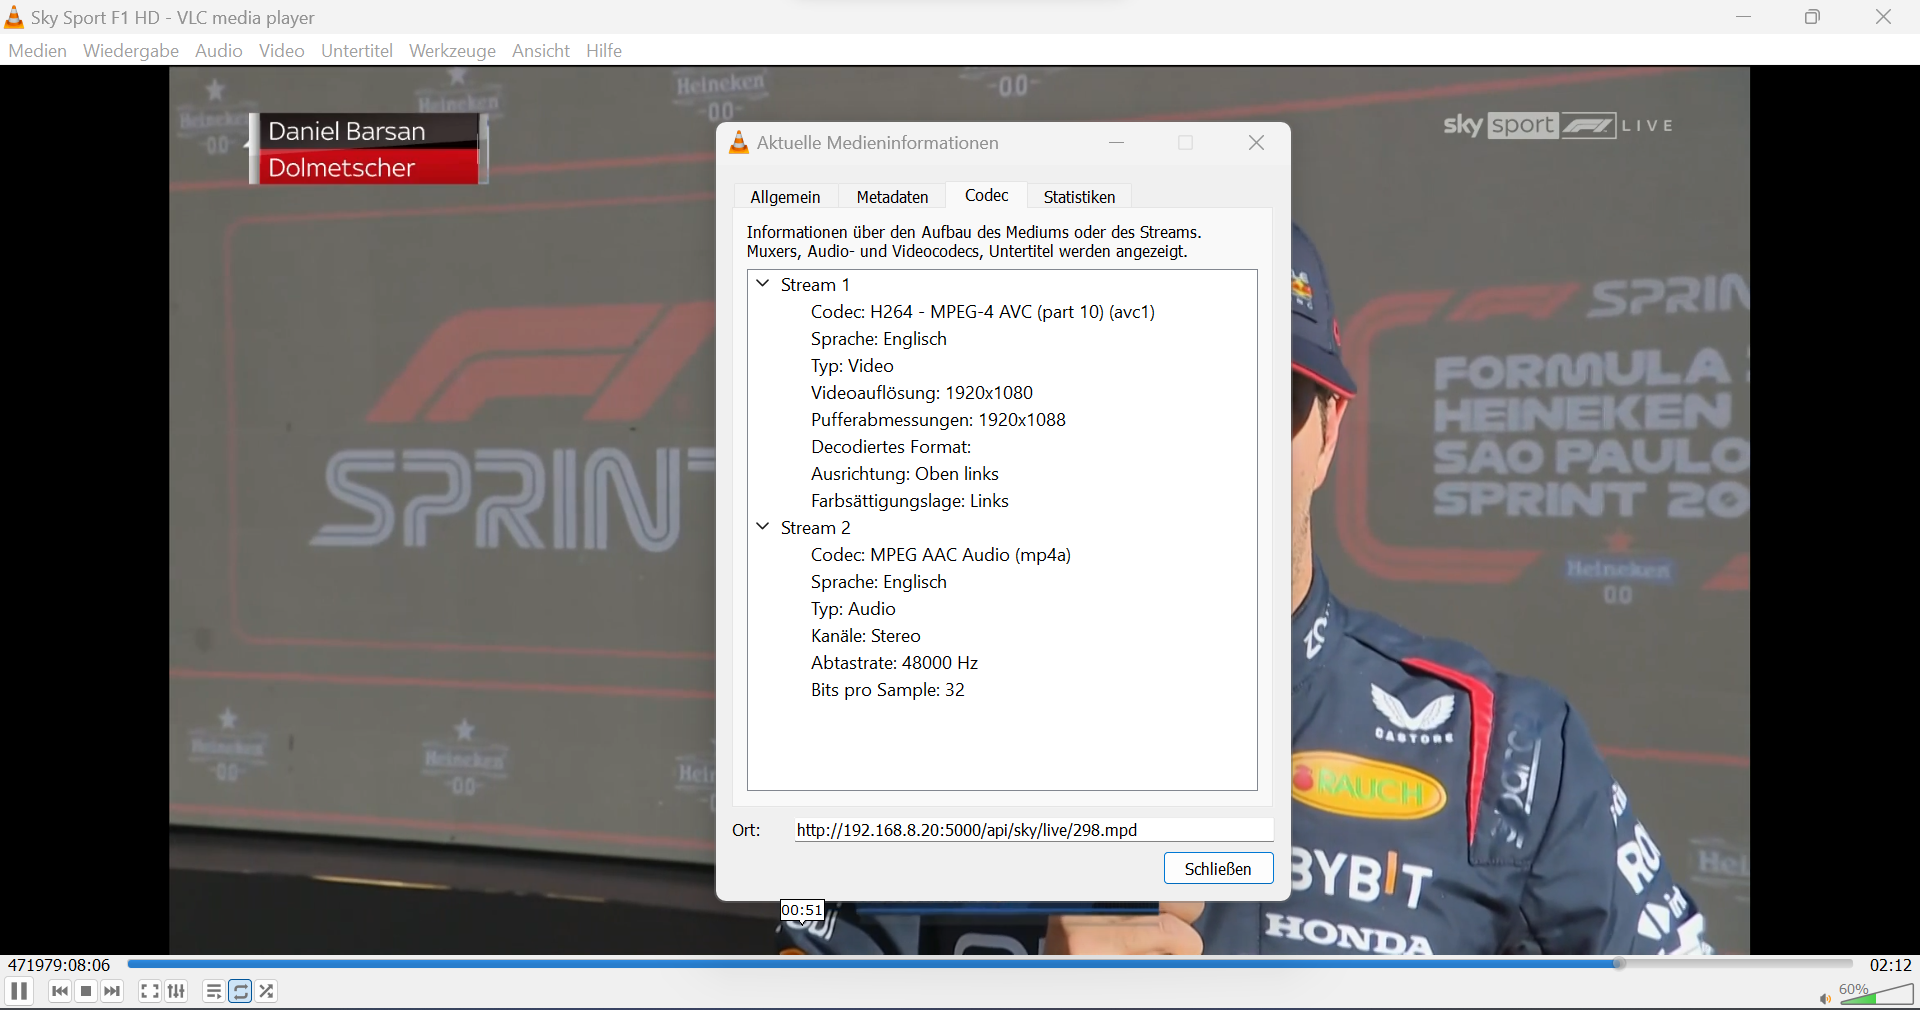Minimize the Medieninformationen dialog
The width and height of the screenshot is (1920, 1010).
pyautogui.click(x=1117, y=143)
